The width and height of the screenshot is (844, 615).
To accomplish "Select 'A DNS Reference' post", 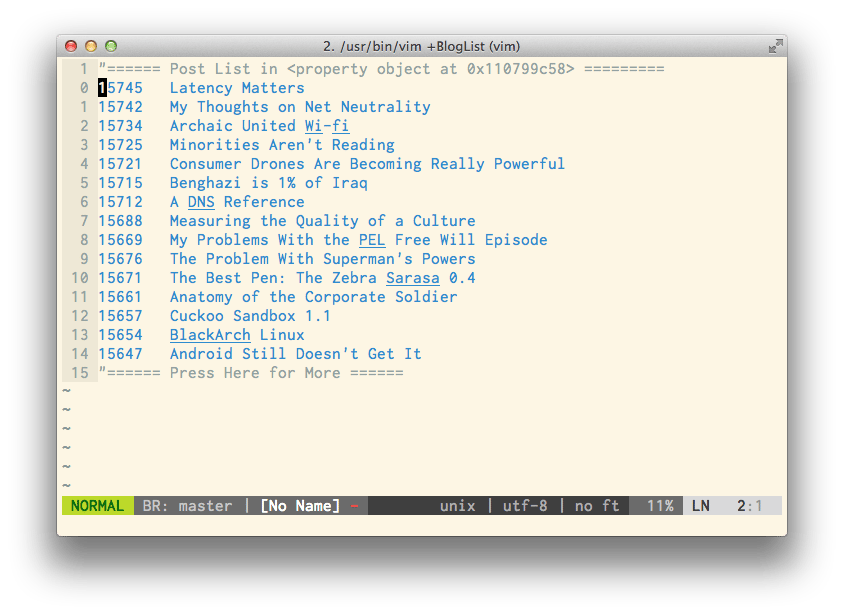I will [x=237, y=202].
